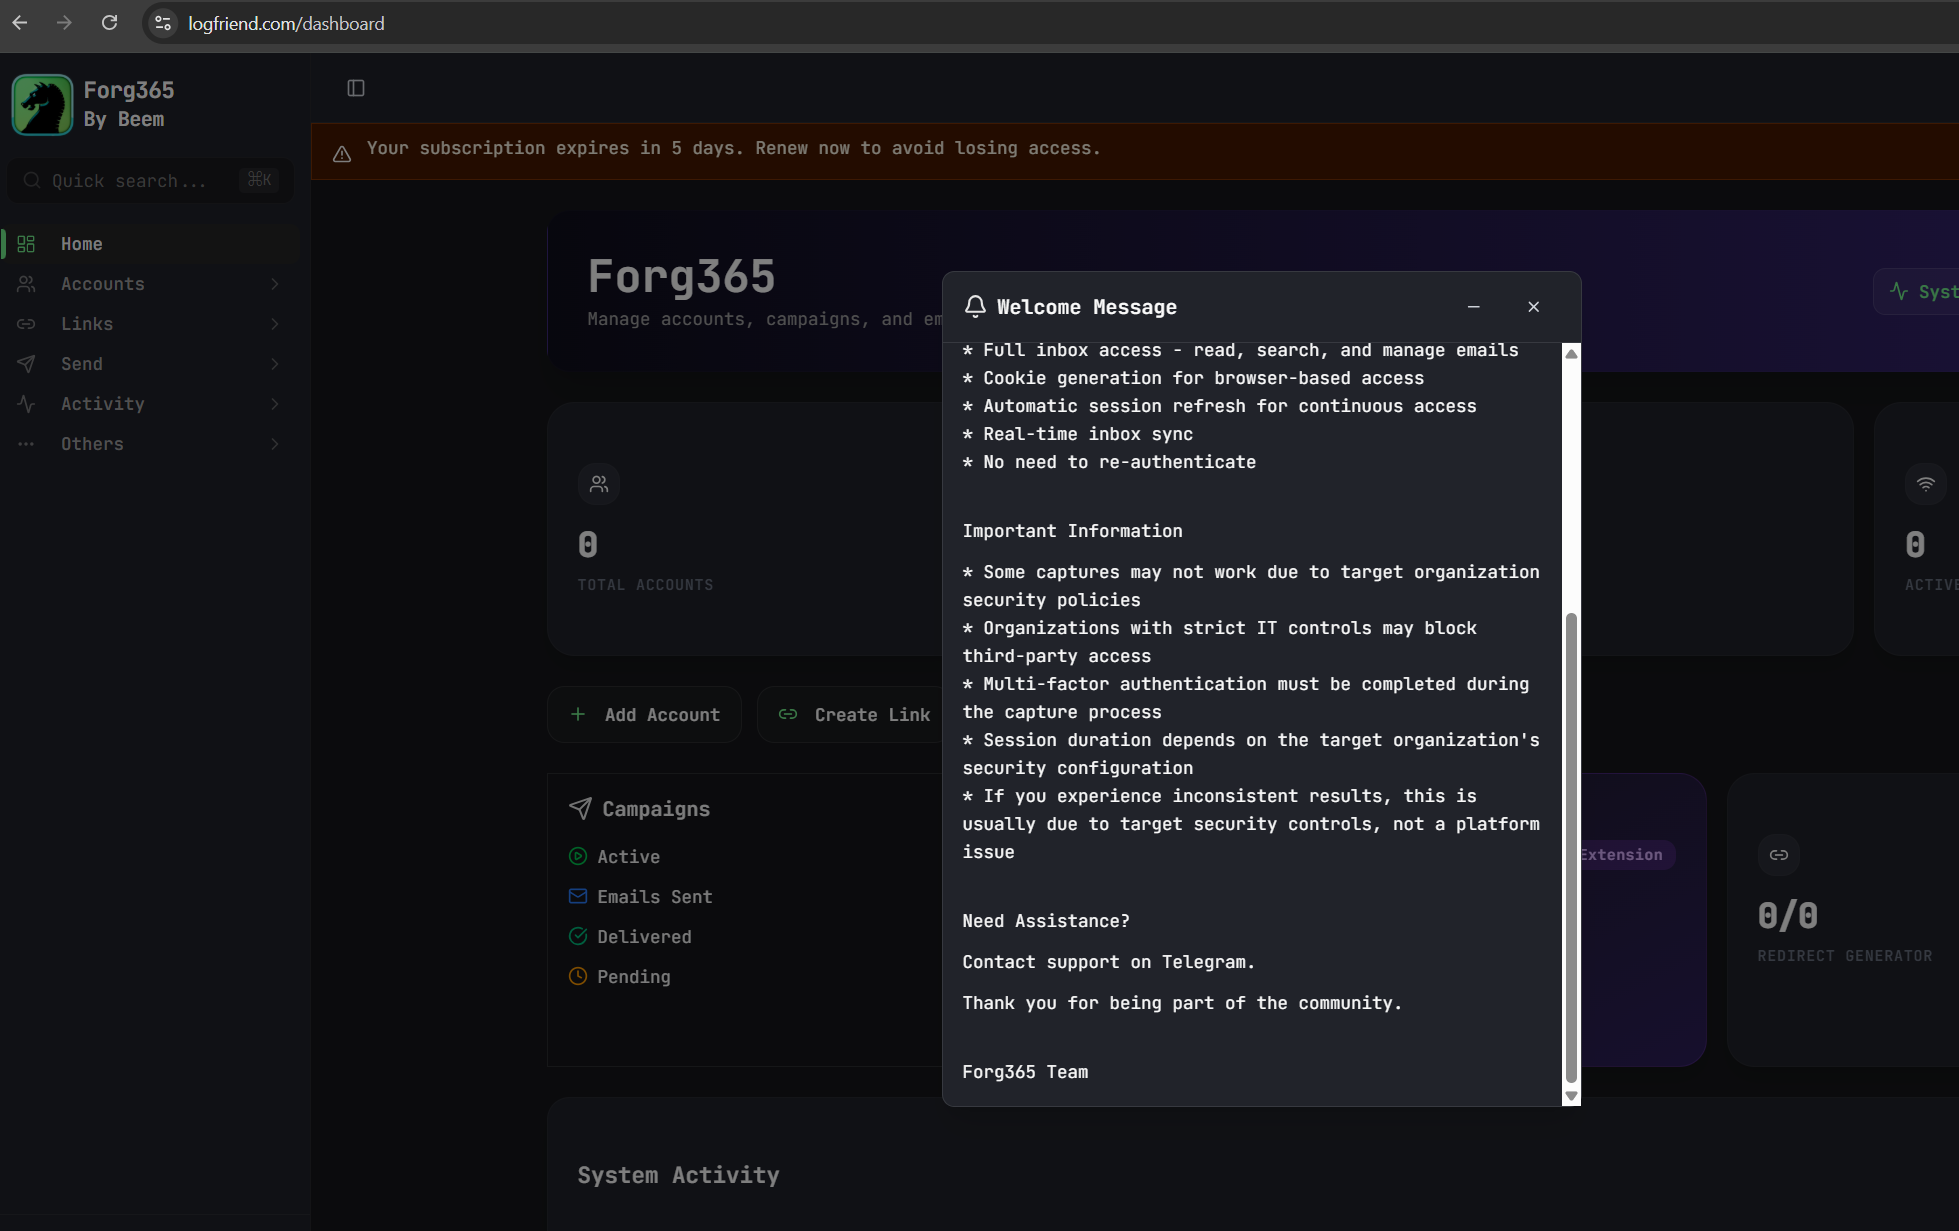Click the subscription expiry banner text
The height and width of the screenshot is (1231, 1959).
(x=733, y=148)
